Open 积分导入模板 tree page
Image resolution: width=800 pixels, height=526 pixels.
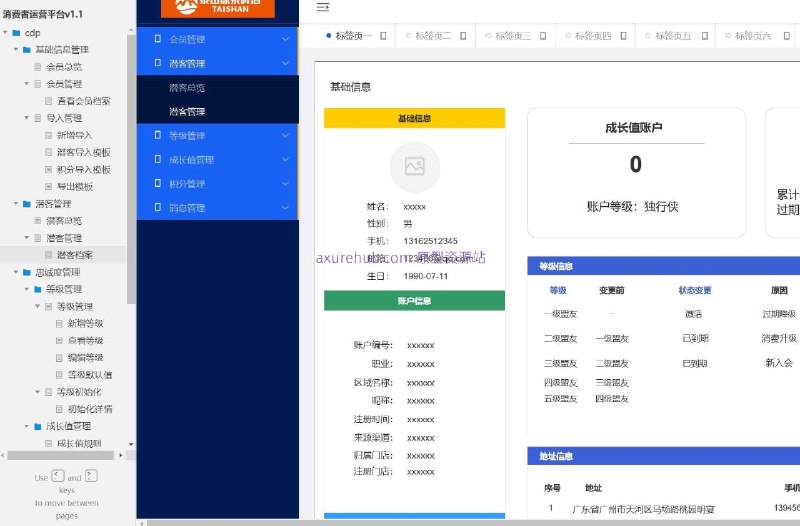click(84, 169)
